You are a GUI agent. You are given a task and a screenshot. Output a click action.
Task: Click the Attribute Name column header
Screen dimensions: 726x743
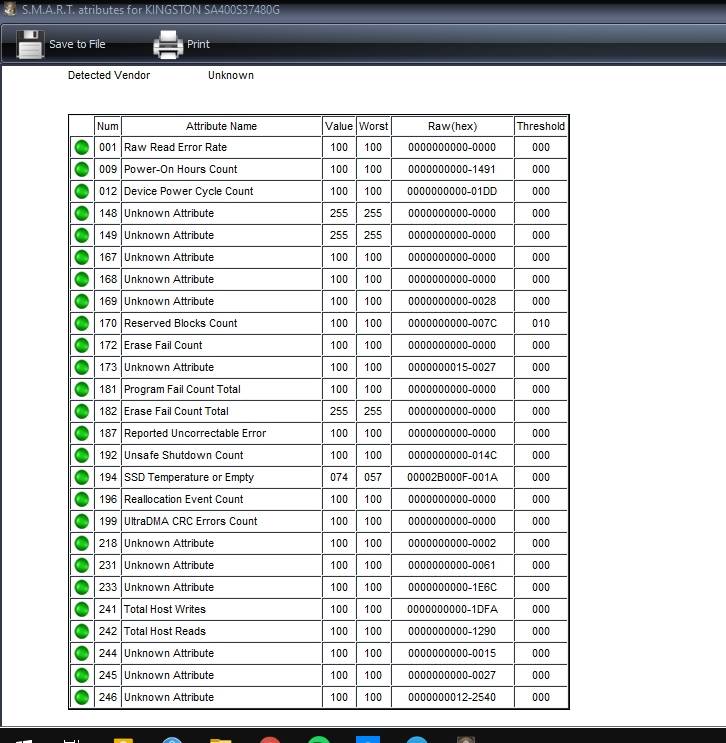pyautogui.click(x=221, y=126)
